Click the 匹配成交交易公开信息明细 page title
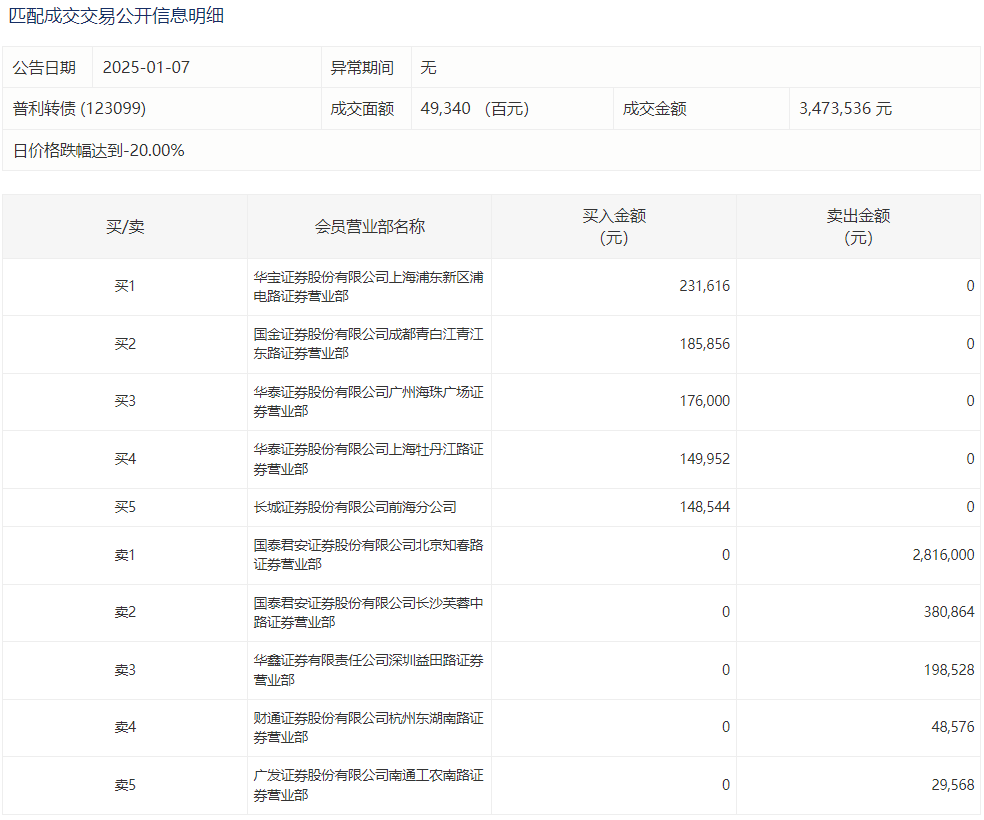Screen dimensions: 984x820 click(x=116, y=16)
